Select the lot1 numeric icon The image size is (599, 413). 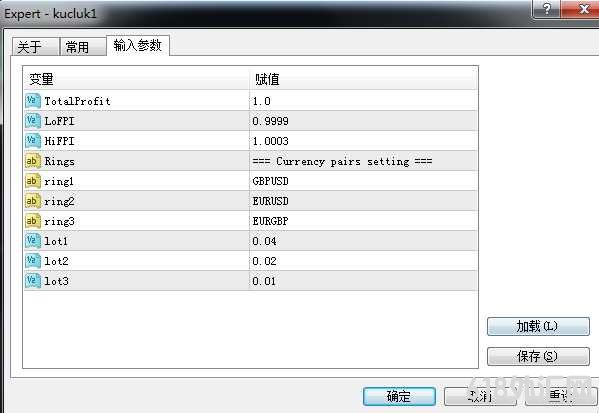pyautogui.click(x=33, y=241)
